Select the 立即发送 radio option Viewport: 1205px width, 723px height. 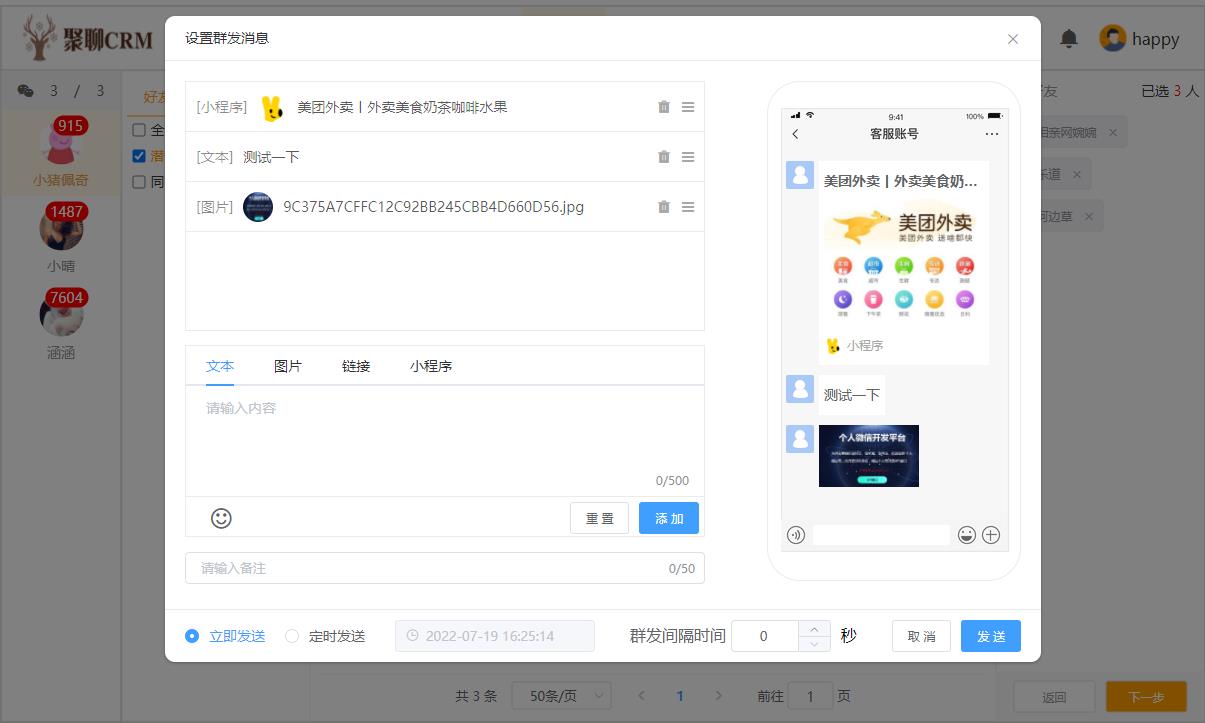(x=192, y=636)
